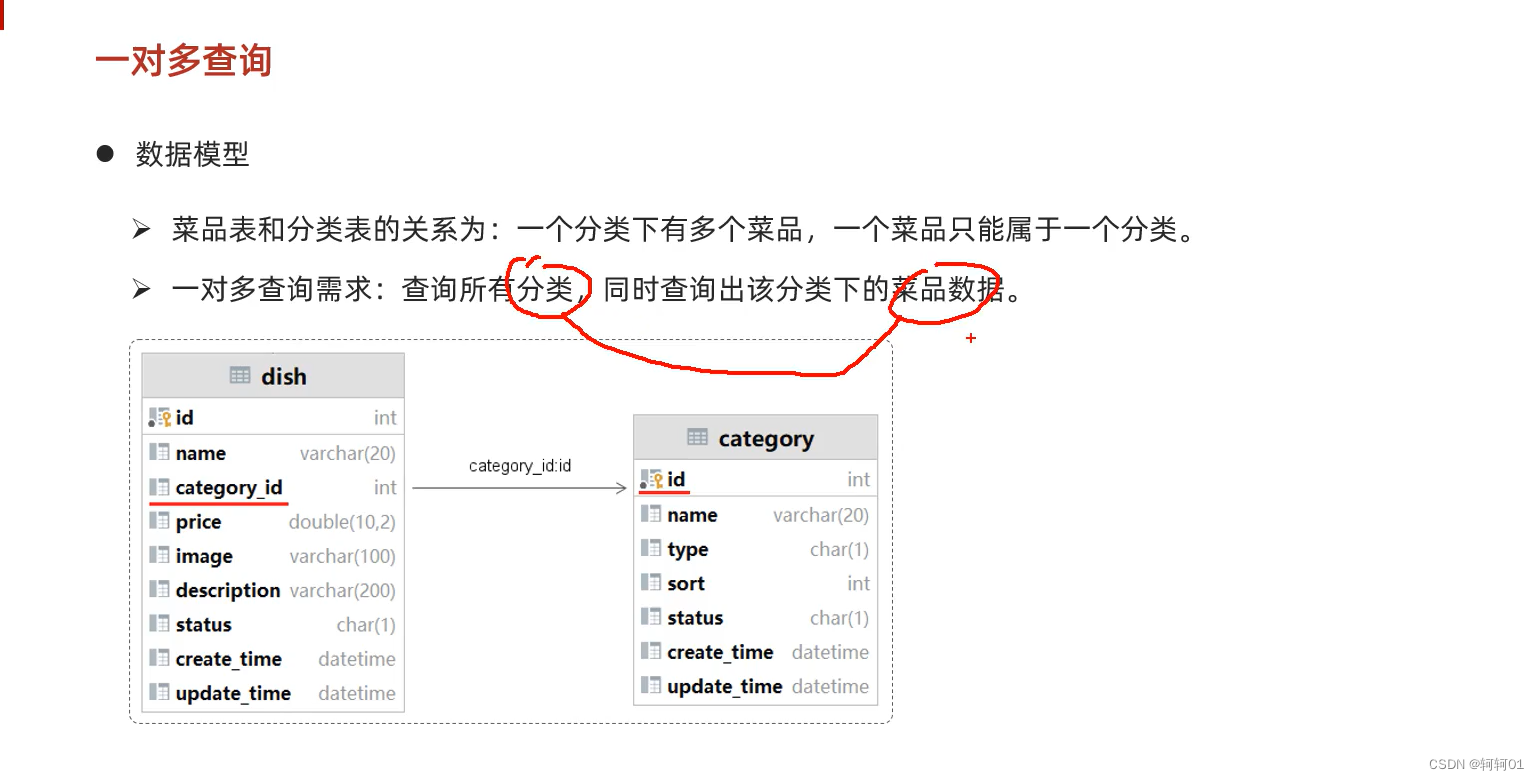Click the dish table header icon
The image size is (1539, 780).
click(x=240, y=376)
